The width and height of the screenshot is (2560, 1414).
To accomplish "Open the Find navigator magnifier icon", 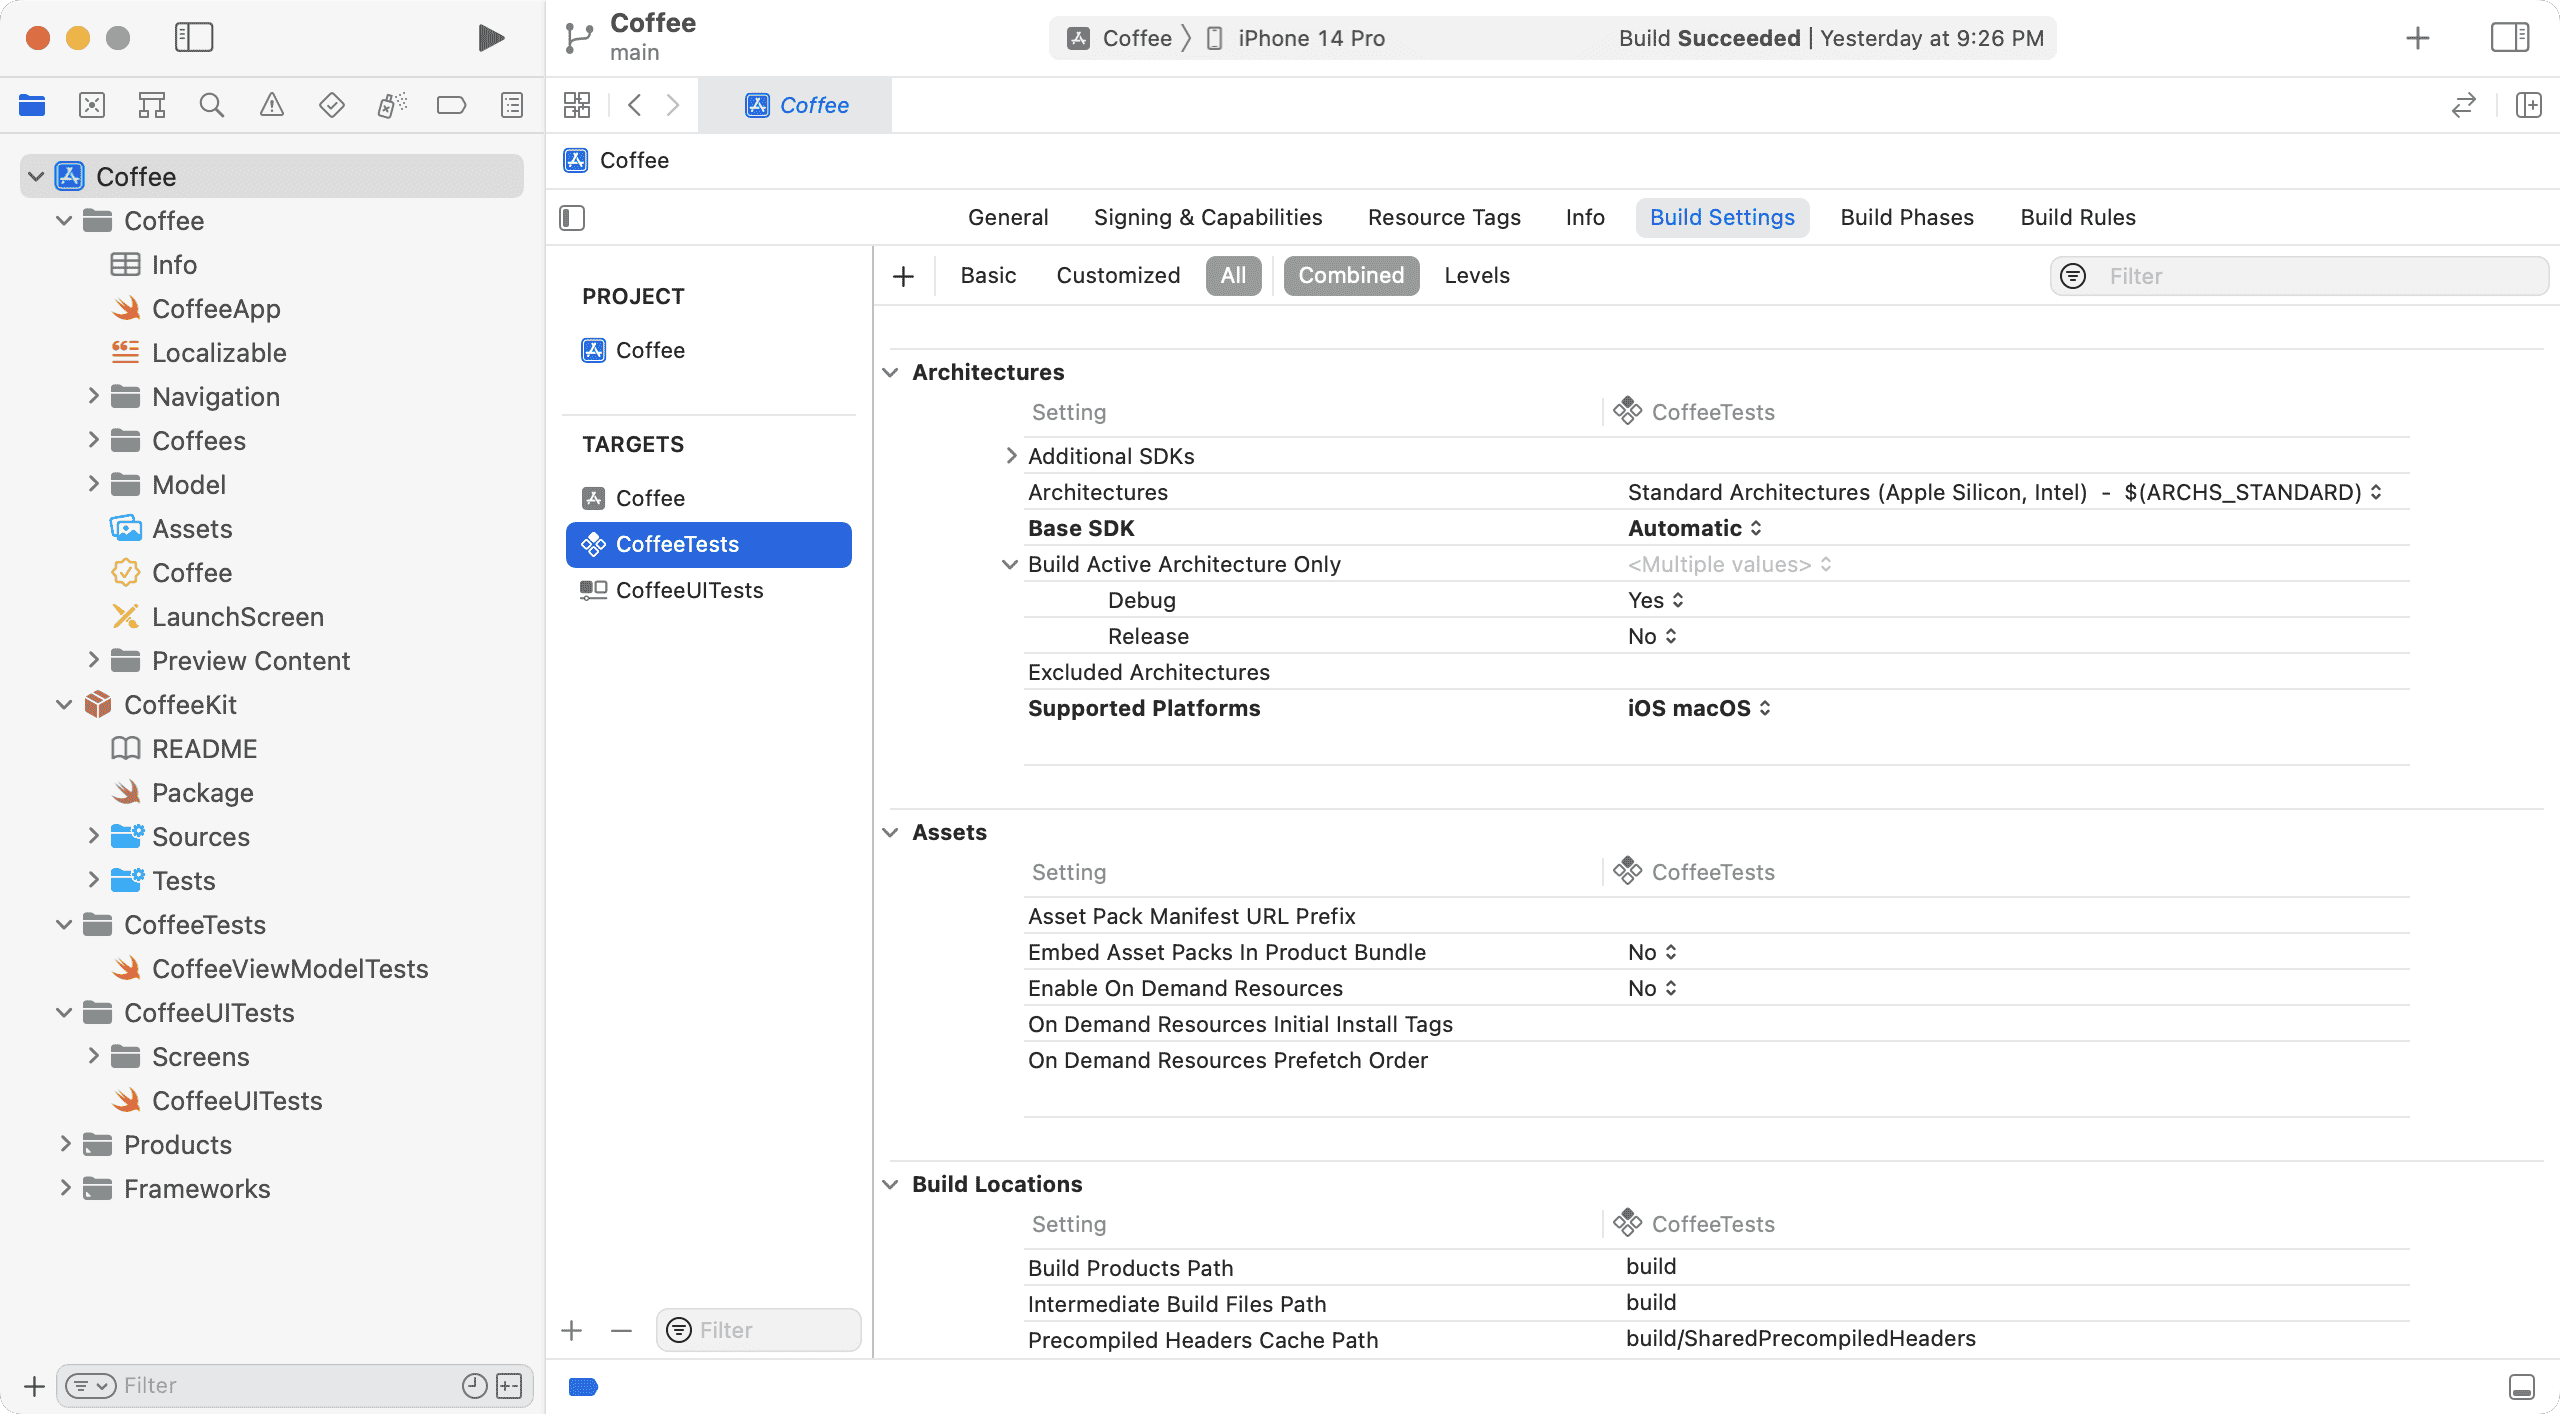I will pos(211,105).
